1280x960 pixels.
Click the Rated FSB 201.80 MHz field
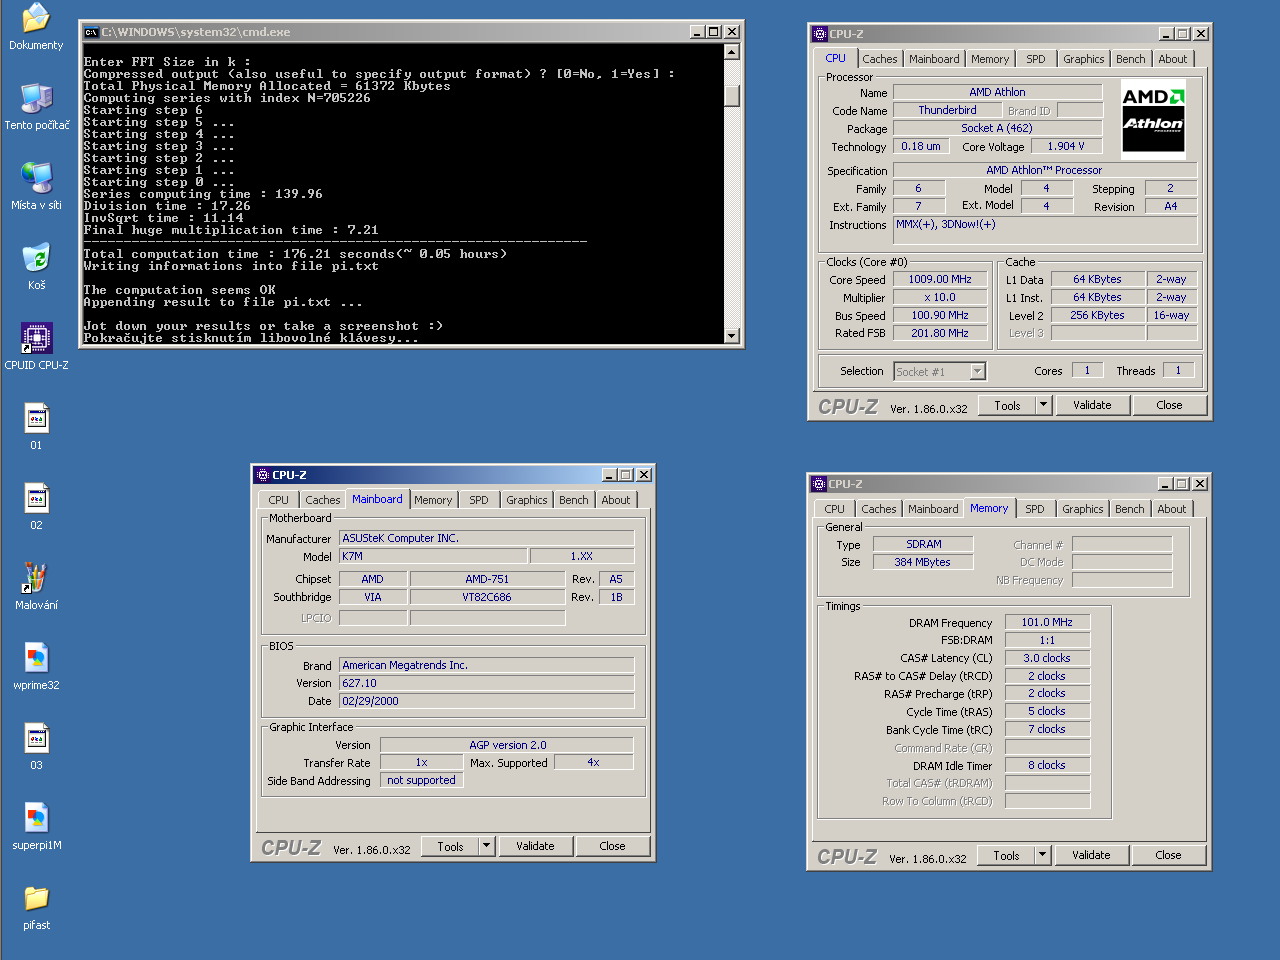coord(940,334)
